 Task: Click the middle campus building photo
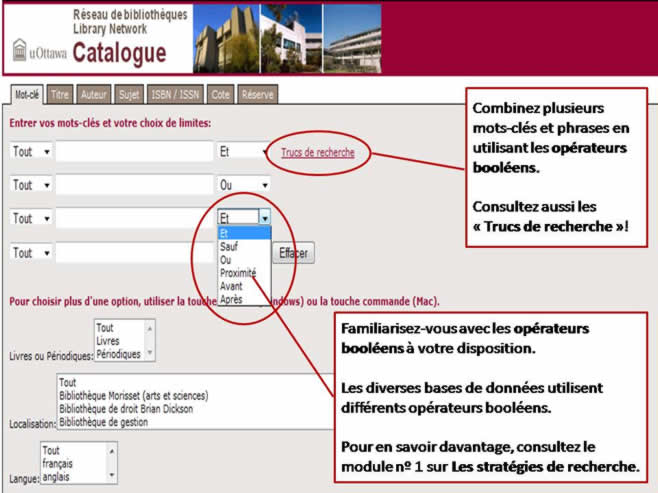[291, 39]
